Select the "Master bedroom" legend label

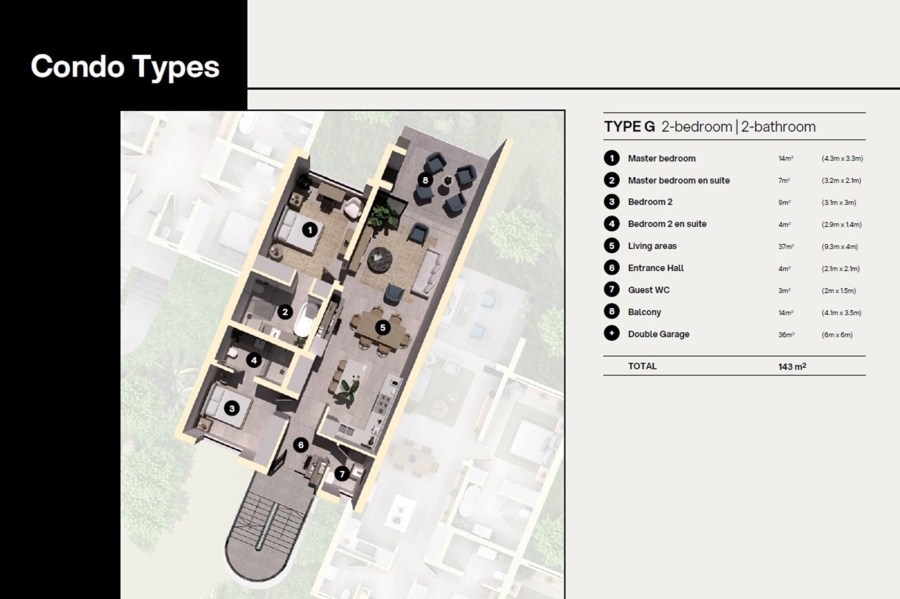click(662, 158)
